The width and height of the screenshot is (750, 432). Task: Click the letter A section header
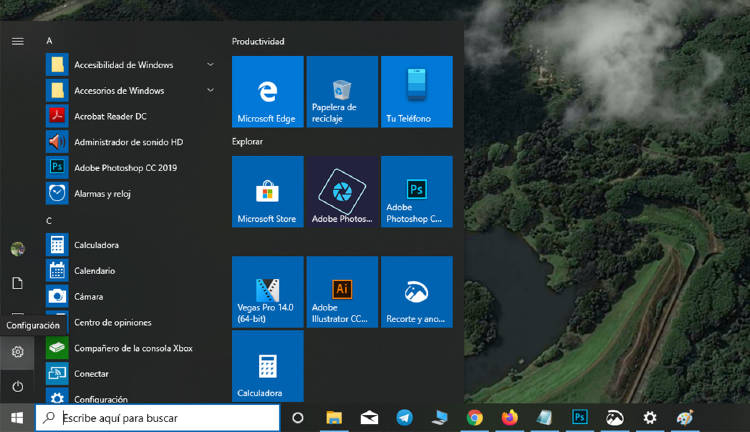49,41
